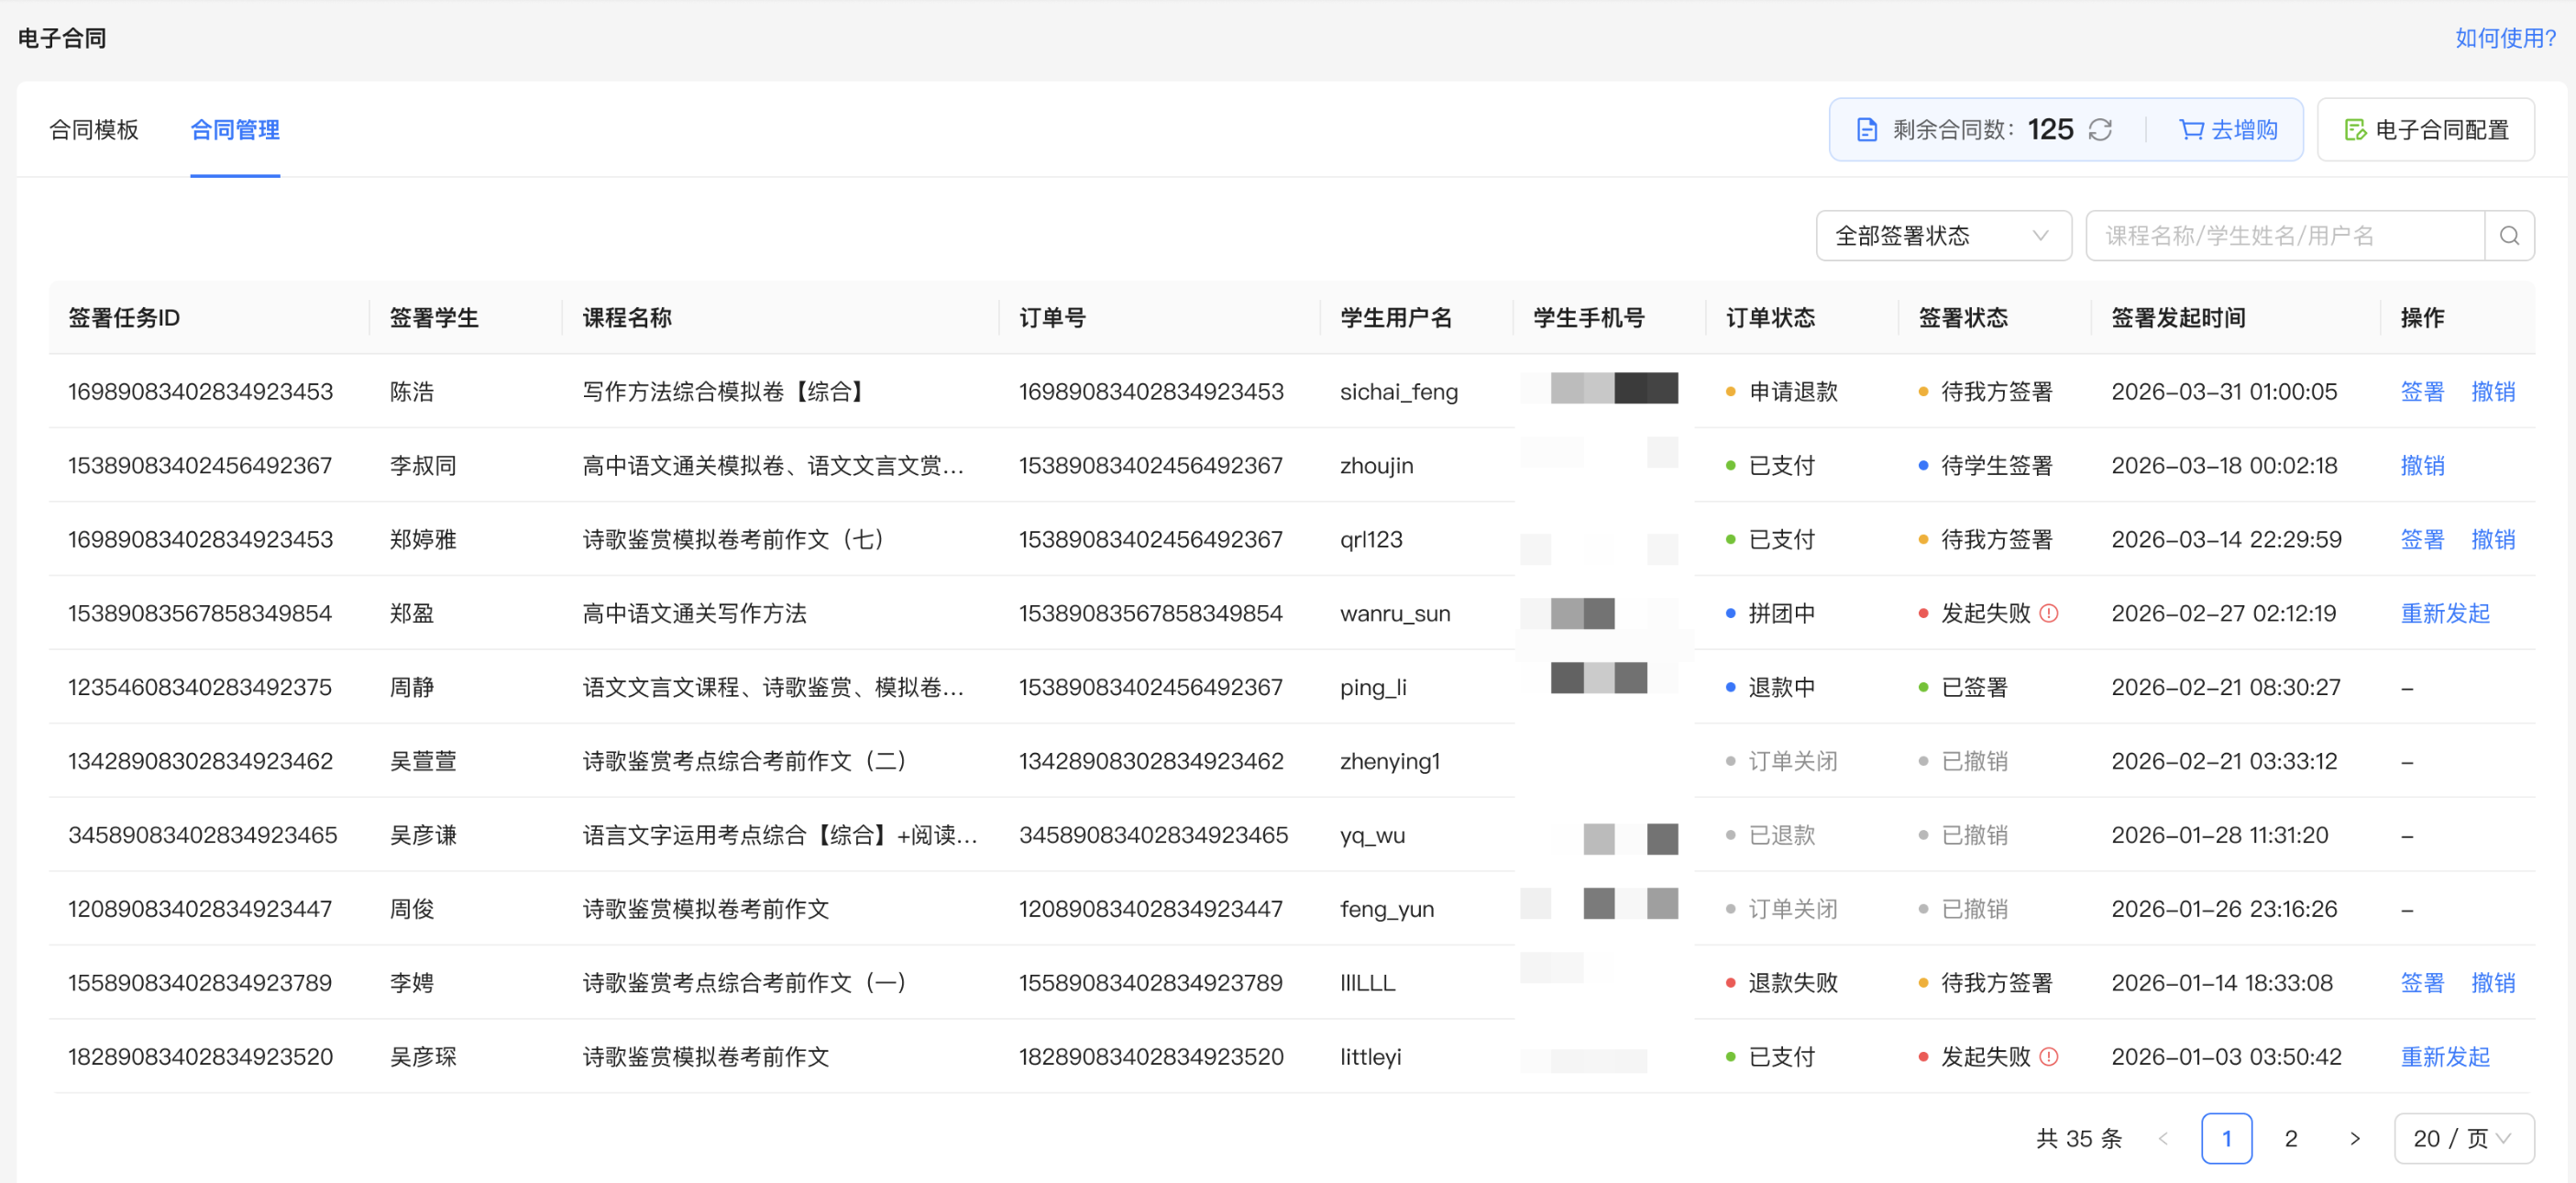Switch to the 合同模板 tab
This screenshot has height=1183, width=2576.
click(94, 130)
